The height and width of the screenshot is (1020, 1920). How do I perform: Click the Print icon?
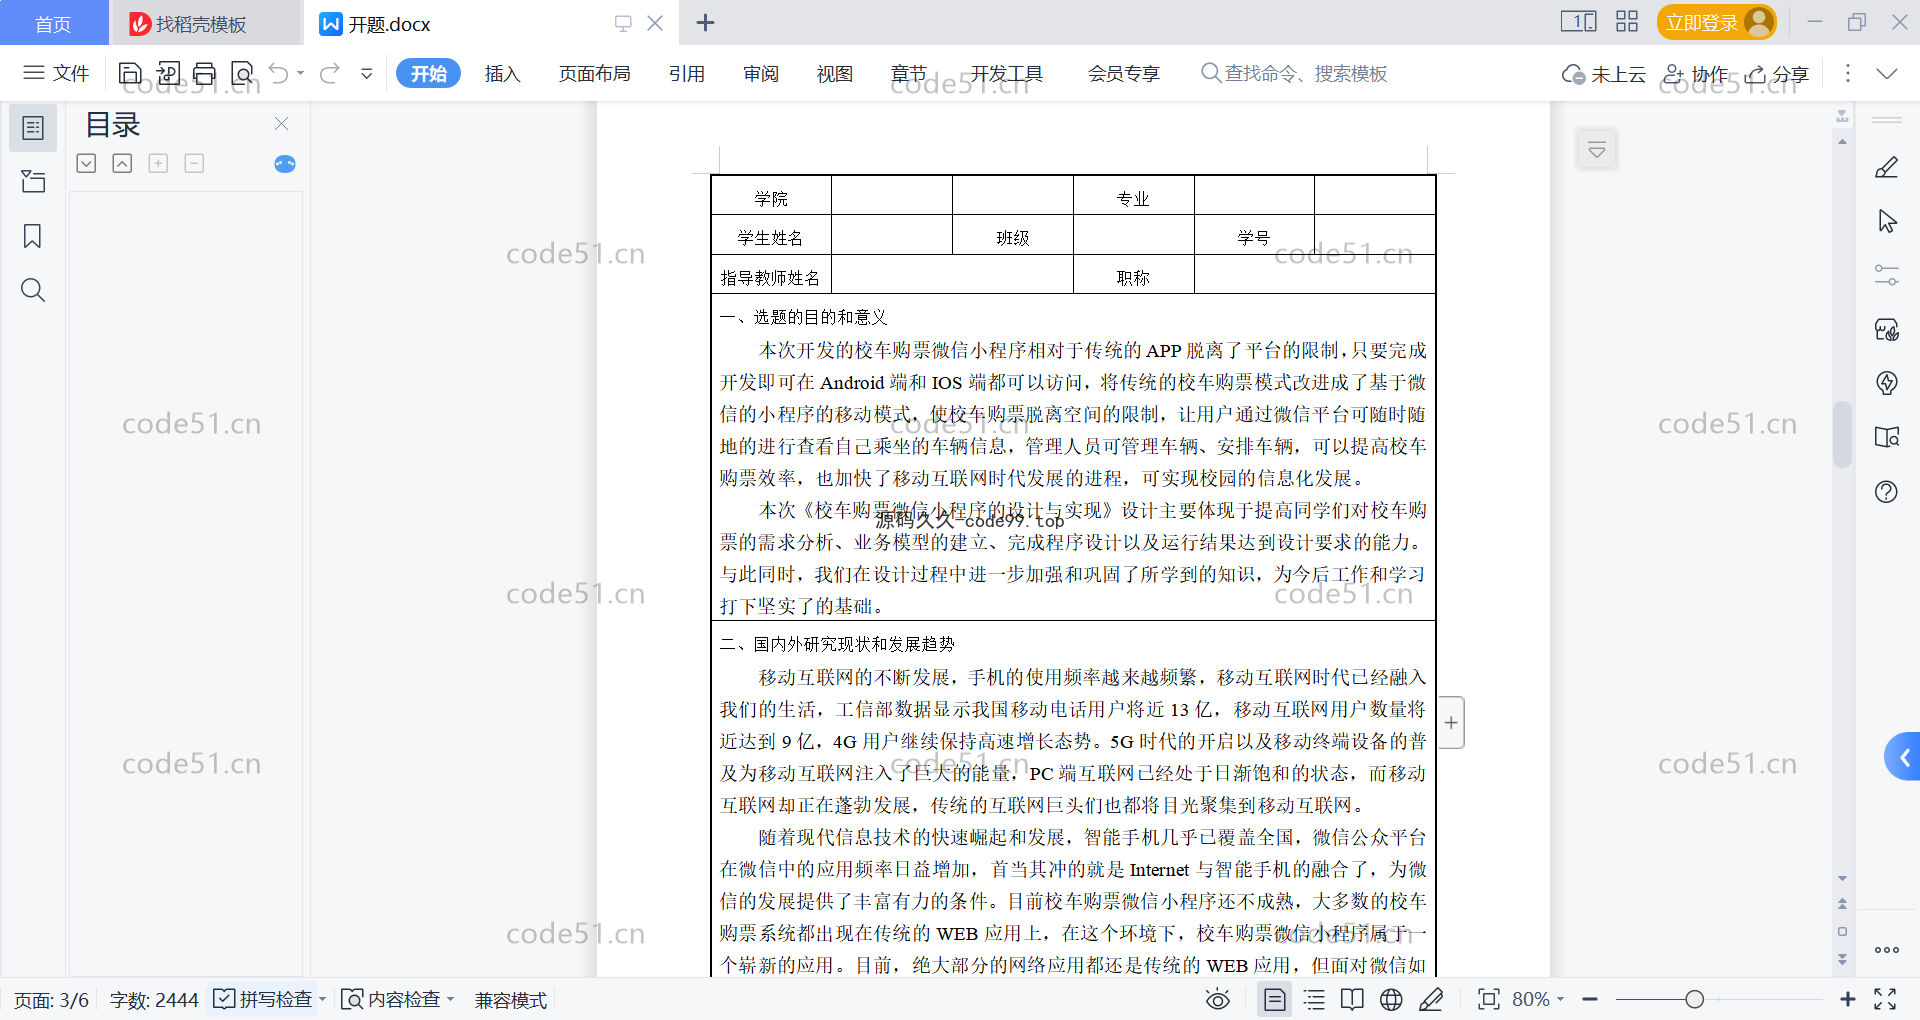[x=205, y=73]
